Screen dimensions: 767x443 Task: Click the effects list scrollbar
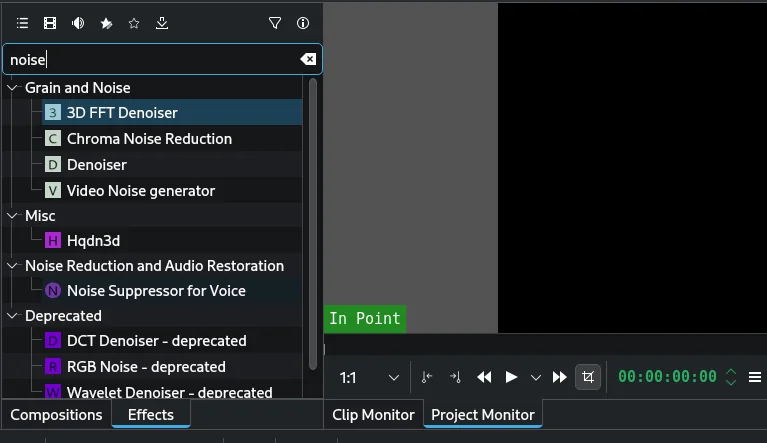(313, 224)
